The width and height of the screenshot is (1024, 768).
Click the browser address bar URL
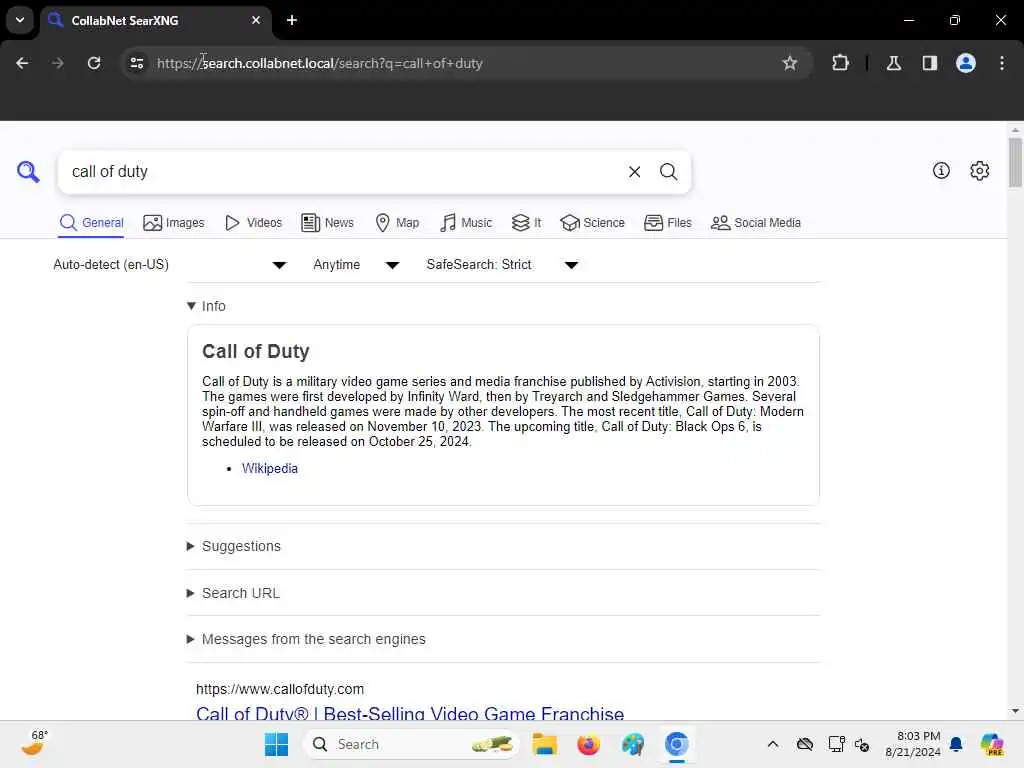tap(319, 63)
